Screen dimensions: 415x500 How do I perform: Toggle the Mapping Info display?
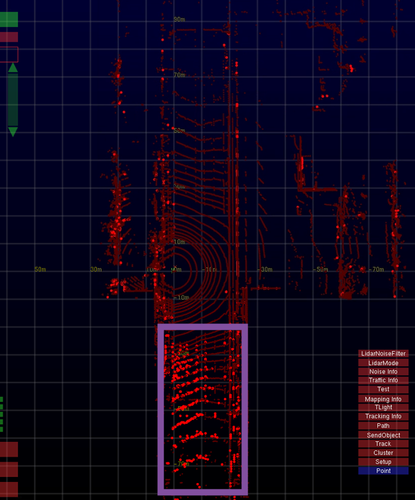(x=383, y=399)
